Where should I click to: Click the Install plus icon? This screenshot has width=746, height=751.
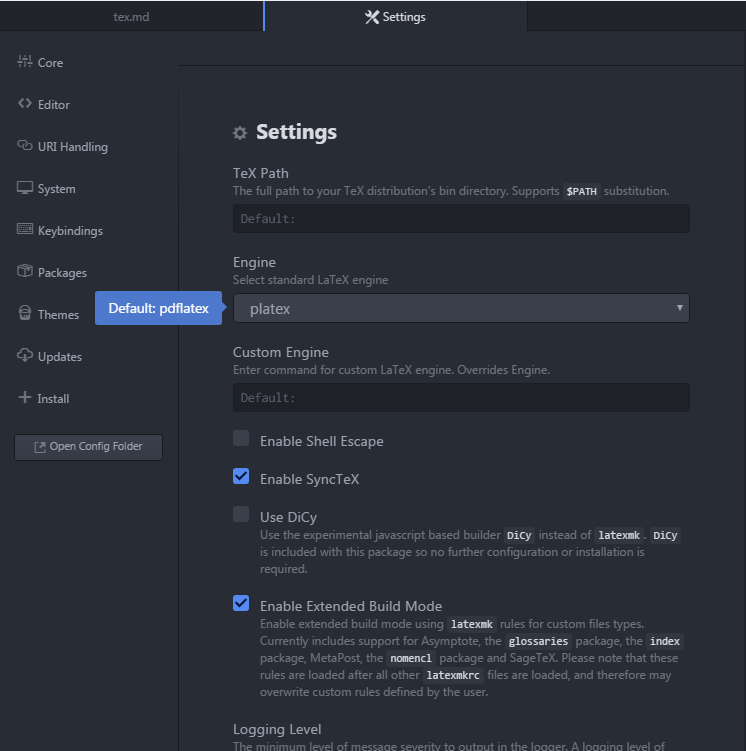coord(25,398)
